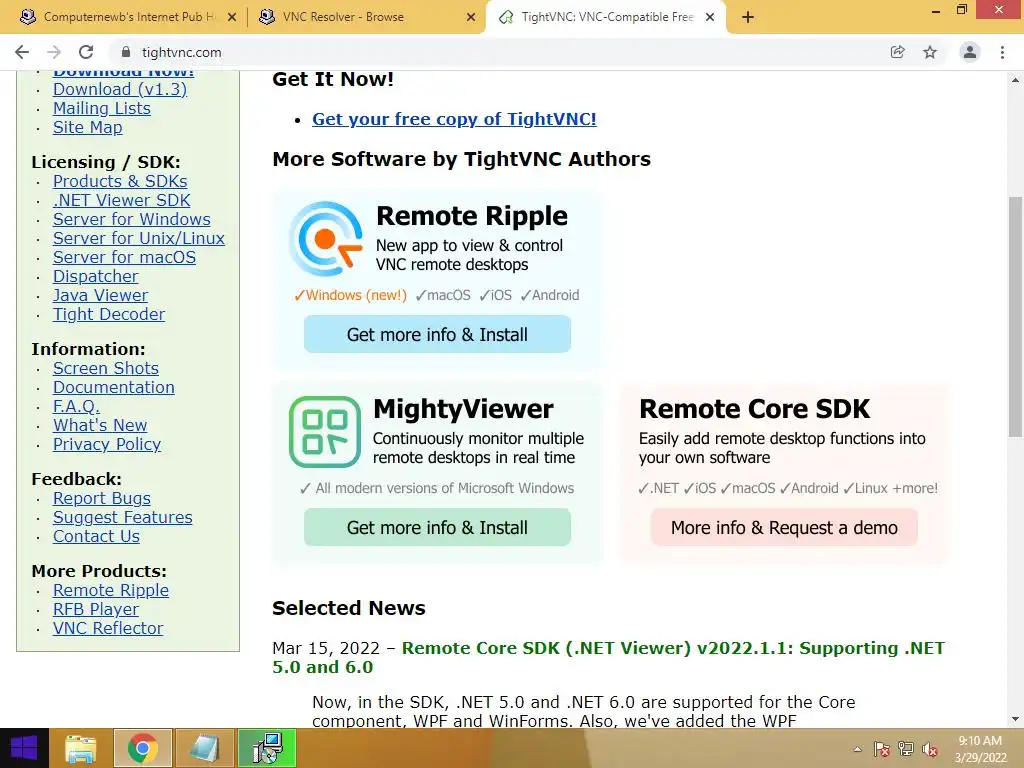Open the Remote Core SDK news headline

tap(608, 658)
